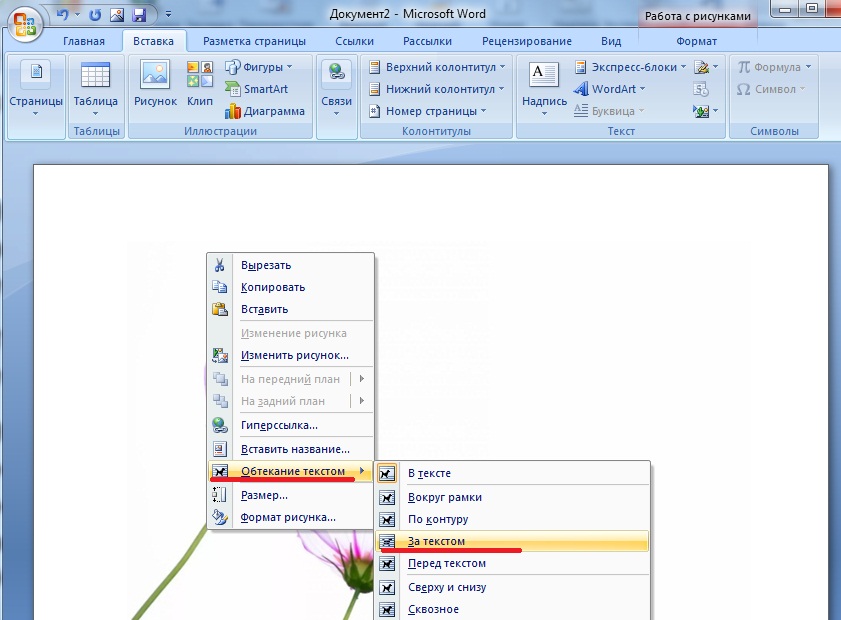
Task: Choose По контуру wrapping
Action: coord(512,519)
